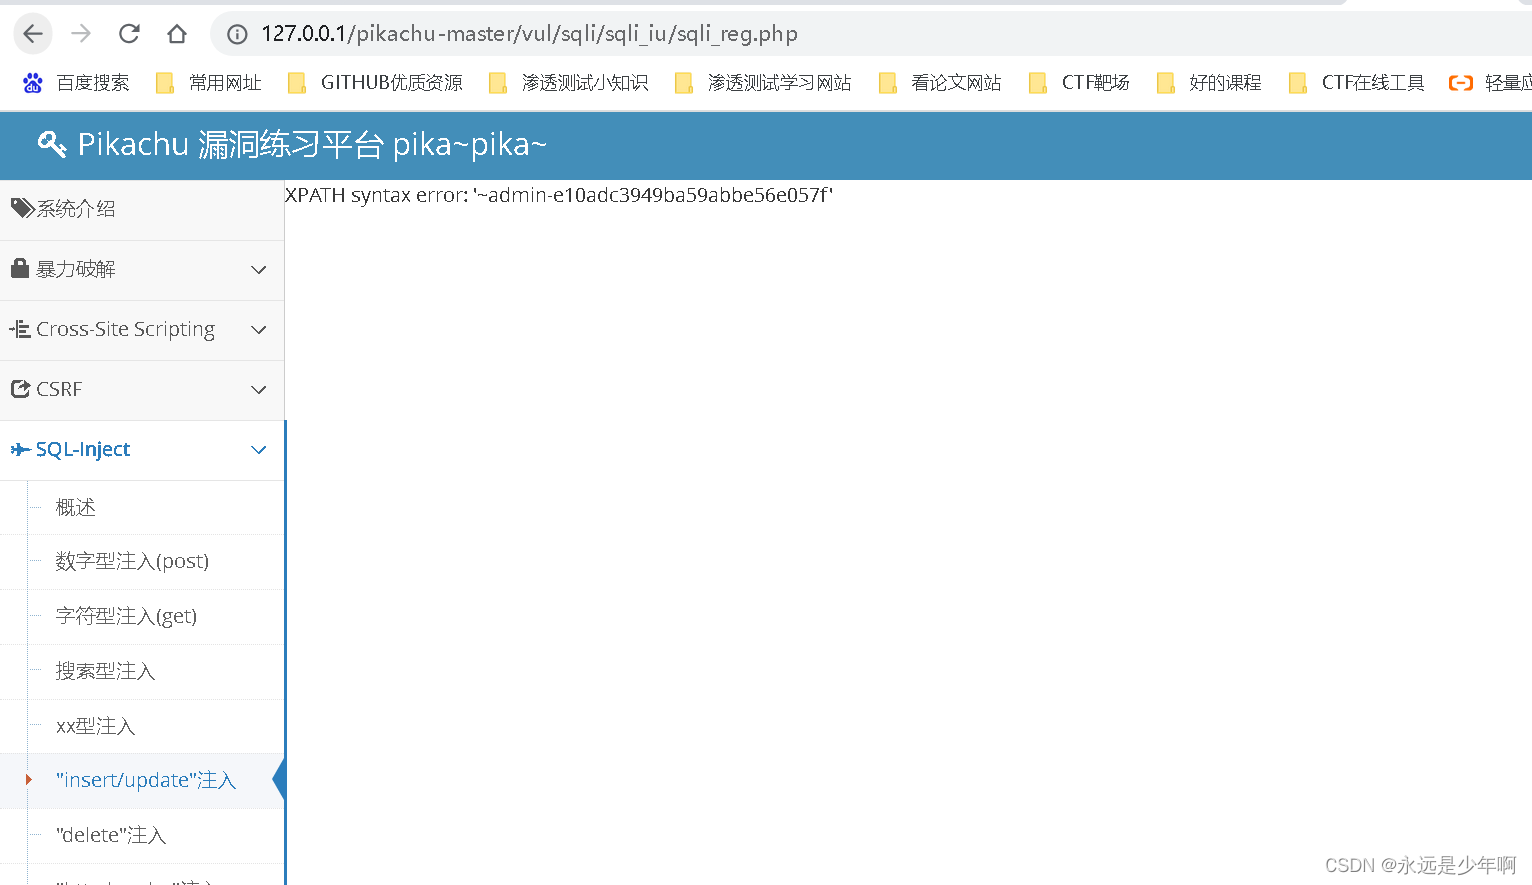Click the share icon beside CSRF

pyautogui.click(x=20, y=389)
